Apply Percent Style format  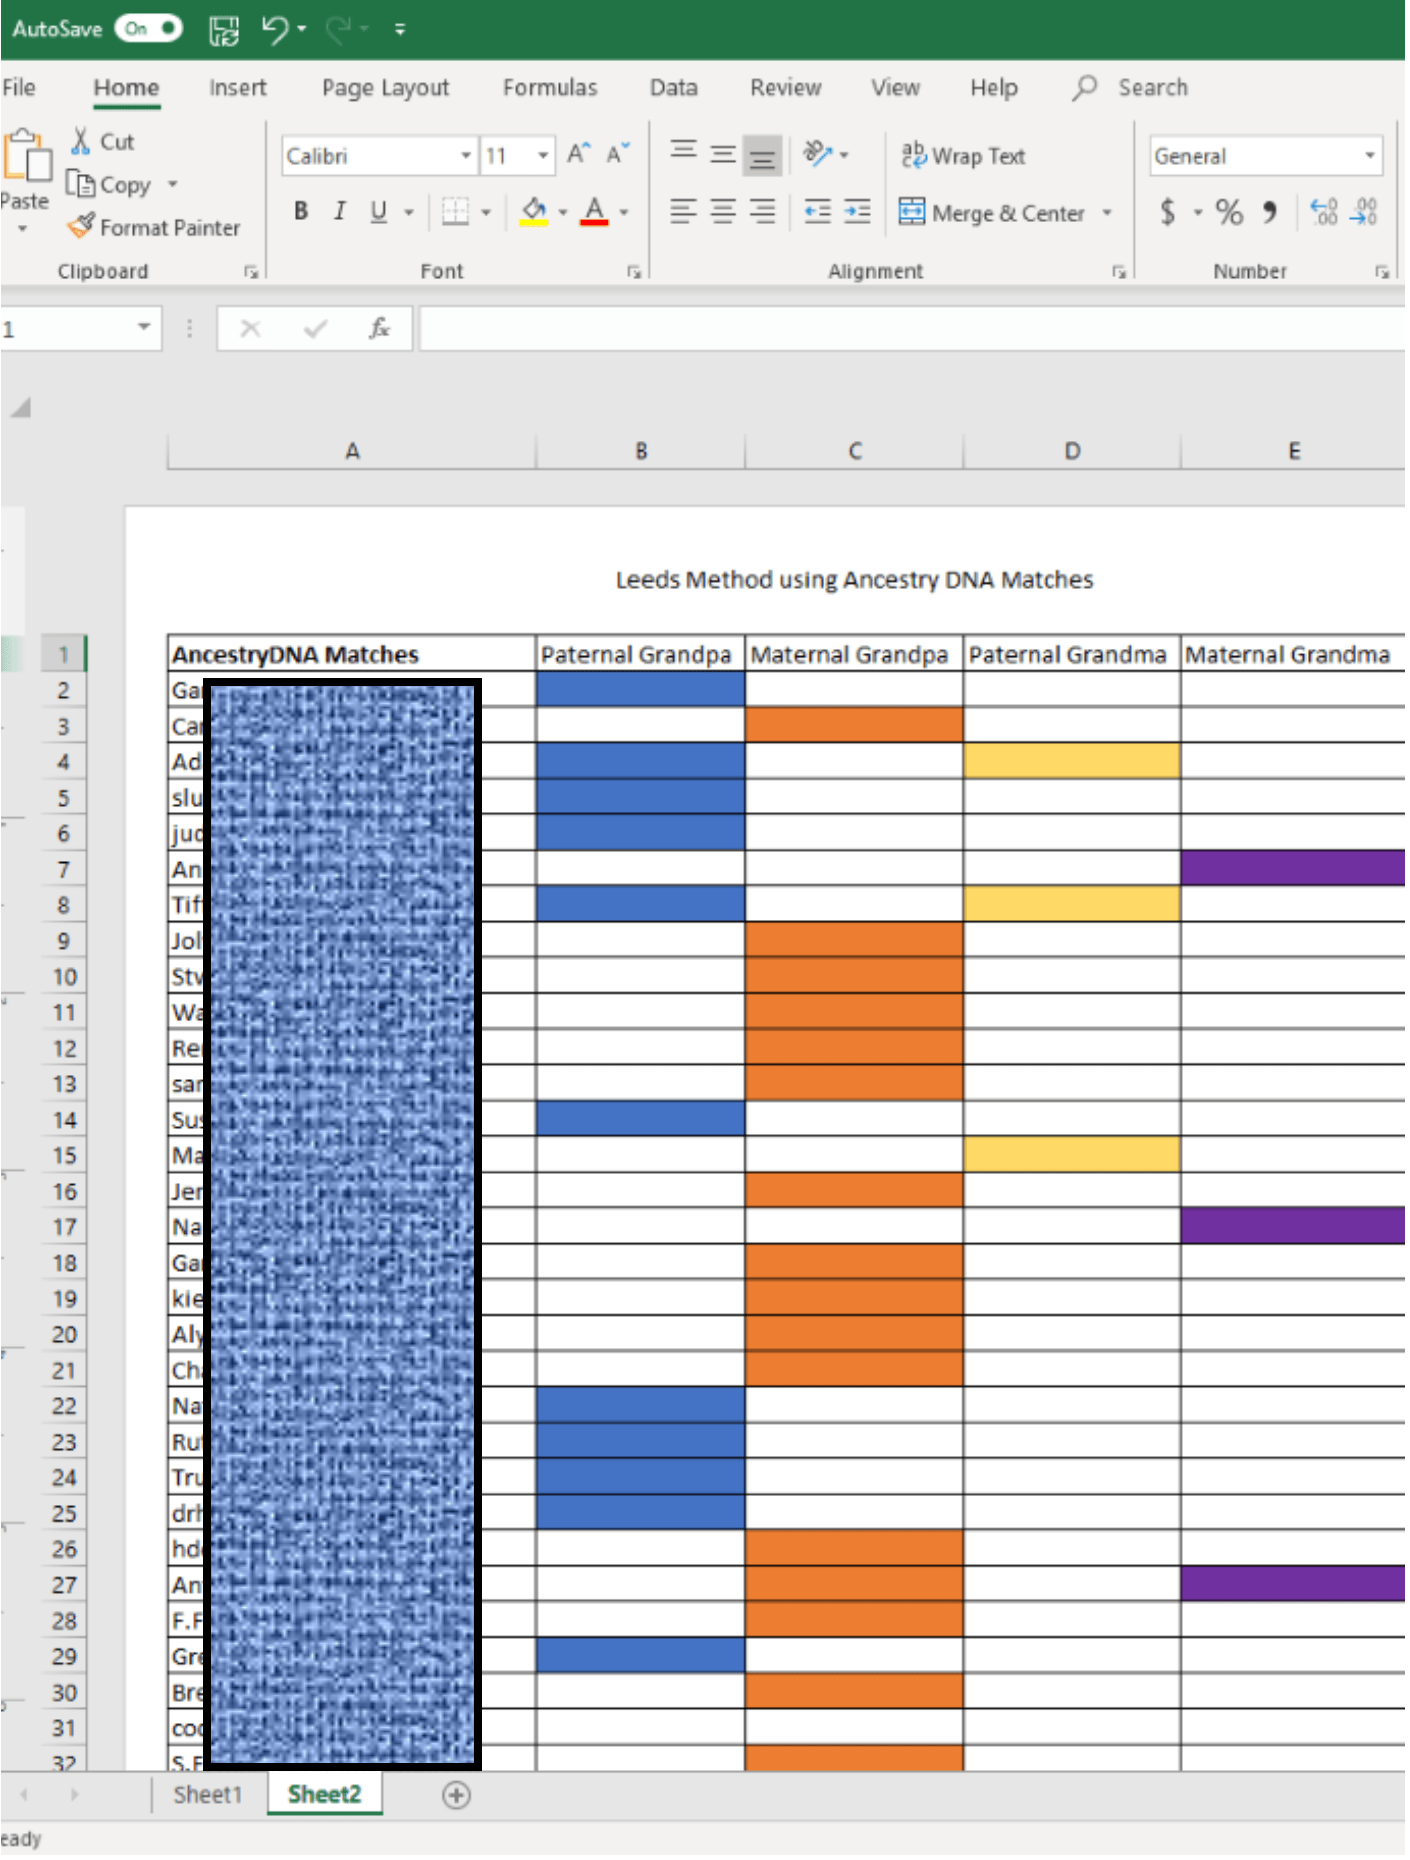[x=1229, y=212]
